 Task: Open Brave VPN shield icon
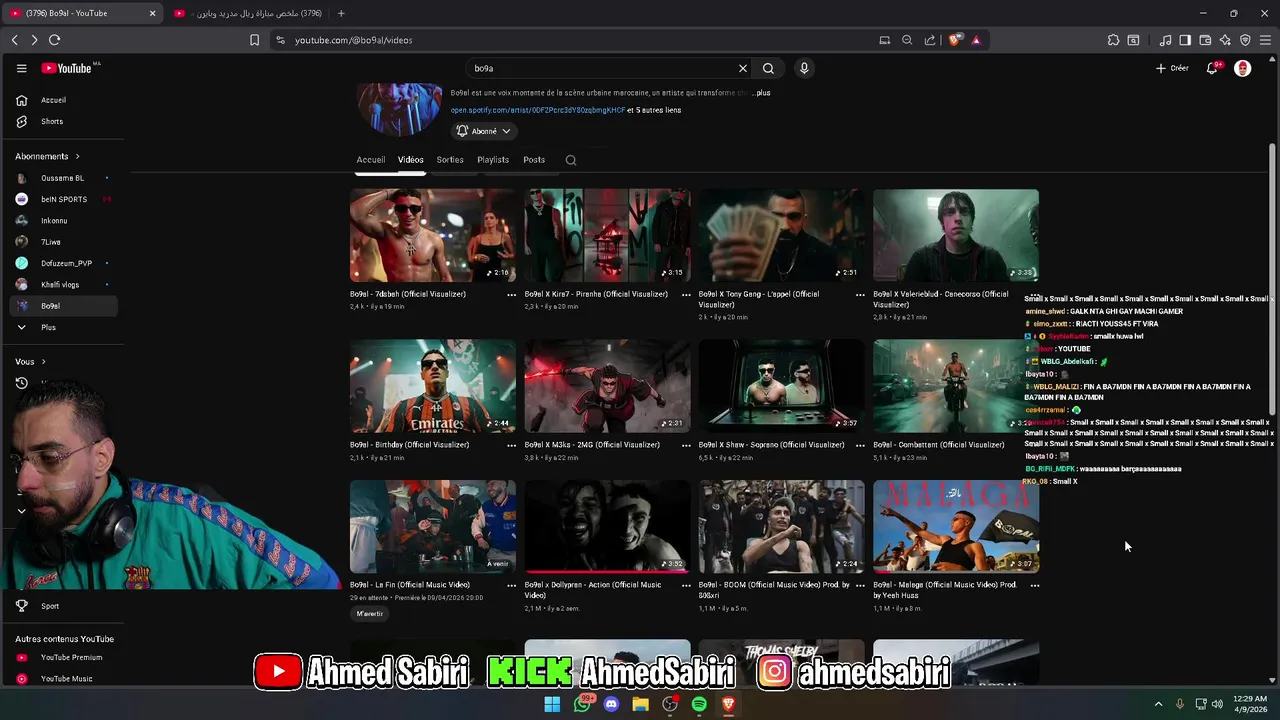pyautogui.click(x=1245, y=40)
